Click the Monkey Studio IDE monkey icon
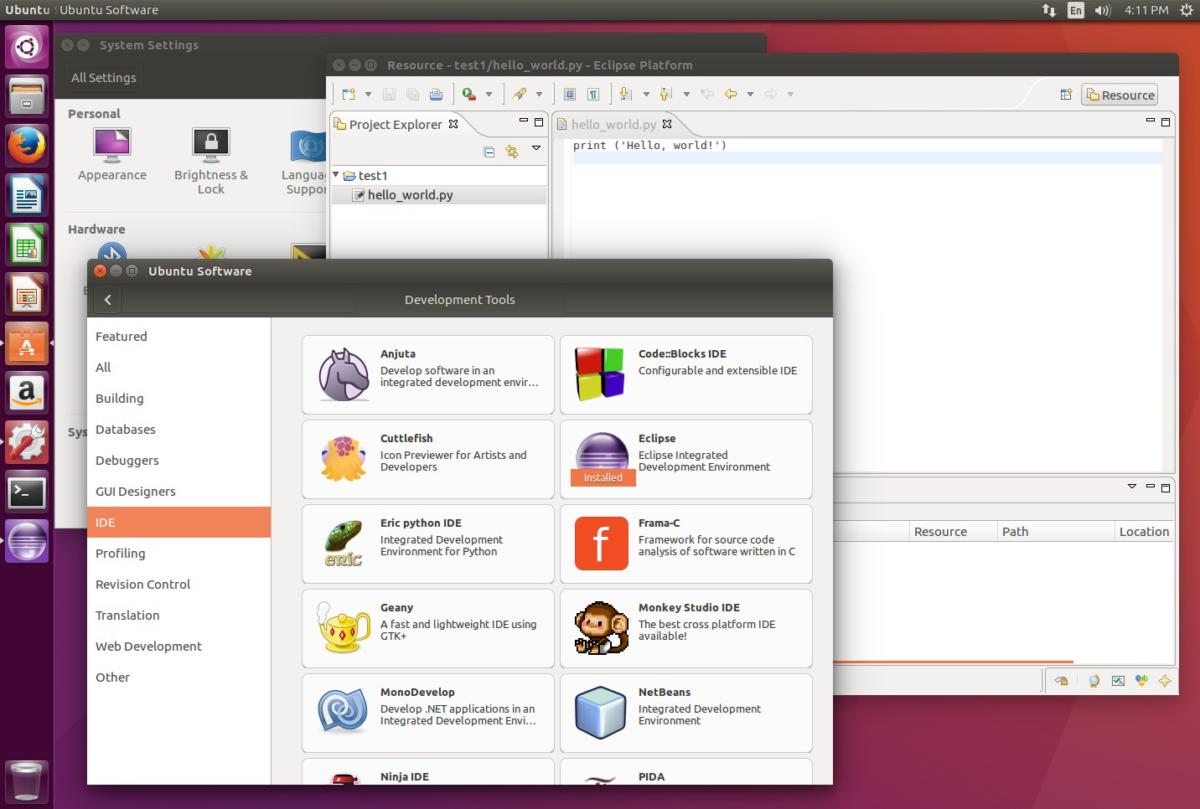Screen dimensions: 1200x809 point(602,628)
